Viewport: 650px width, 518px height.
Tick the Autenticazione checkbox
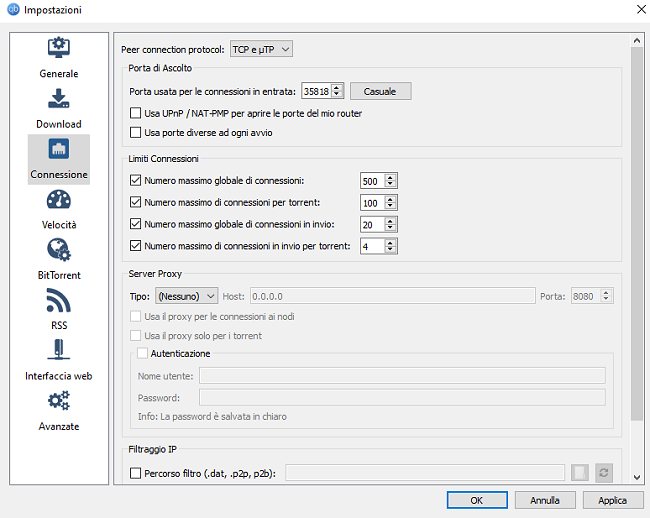coord(142,353)
